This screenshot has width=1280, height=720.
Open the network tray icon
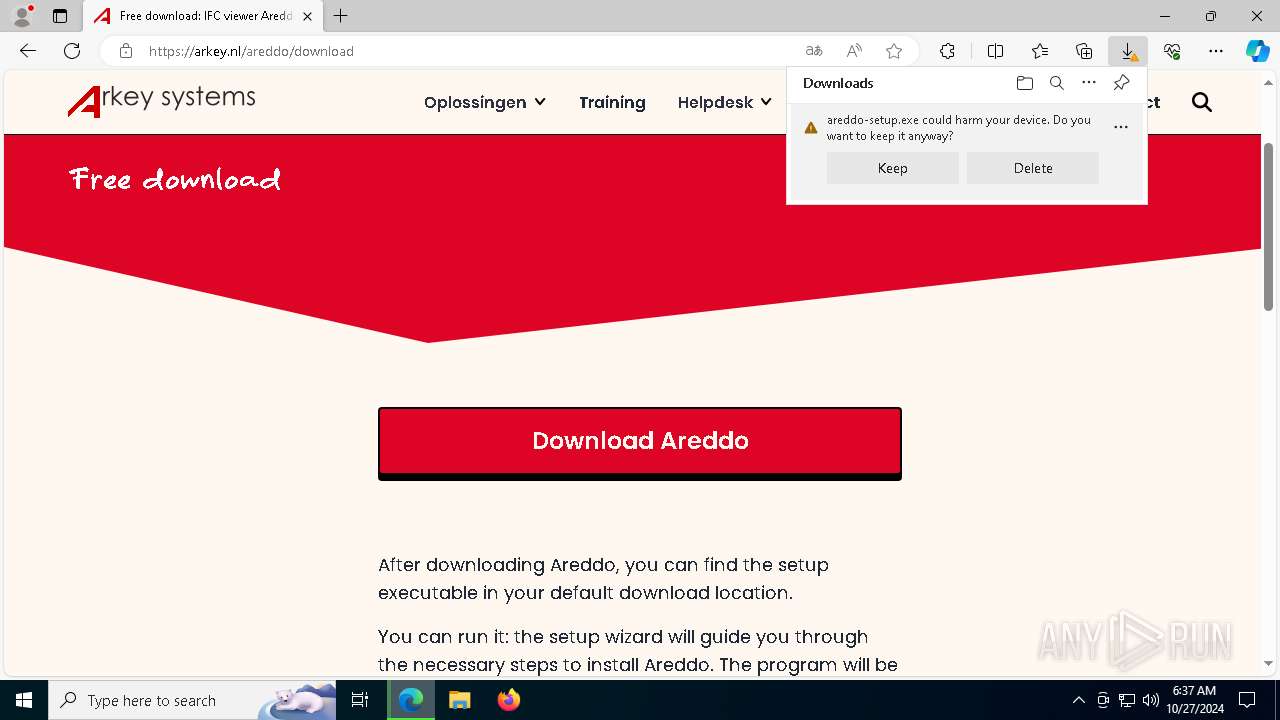pos(1127,700)
